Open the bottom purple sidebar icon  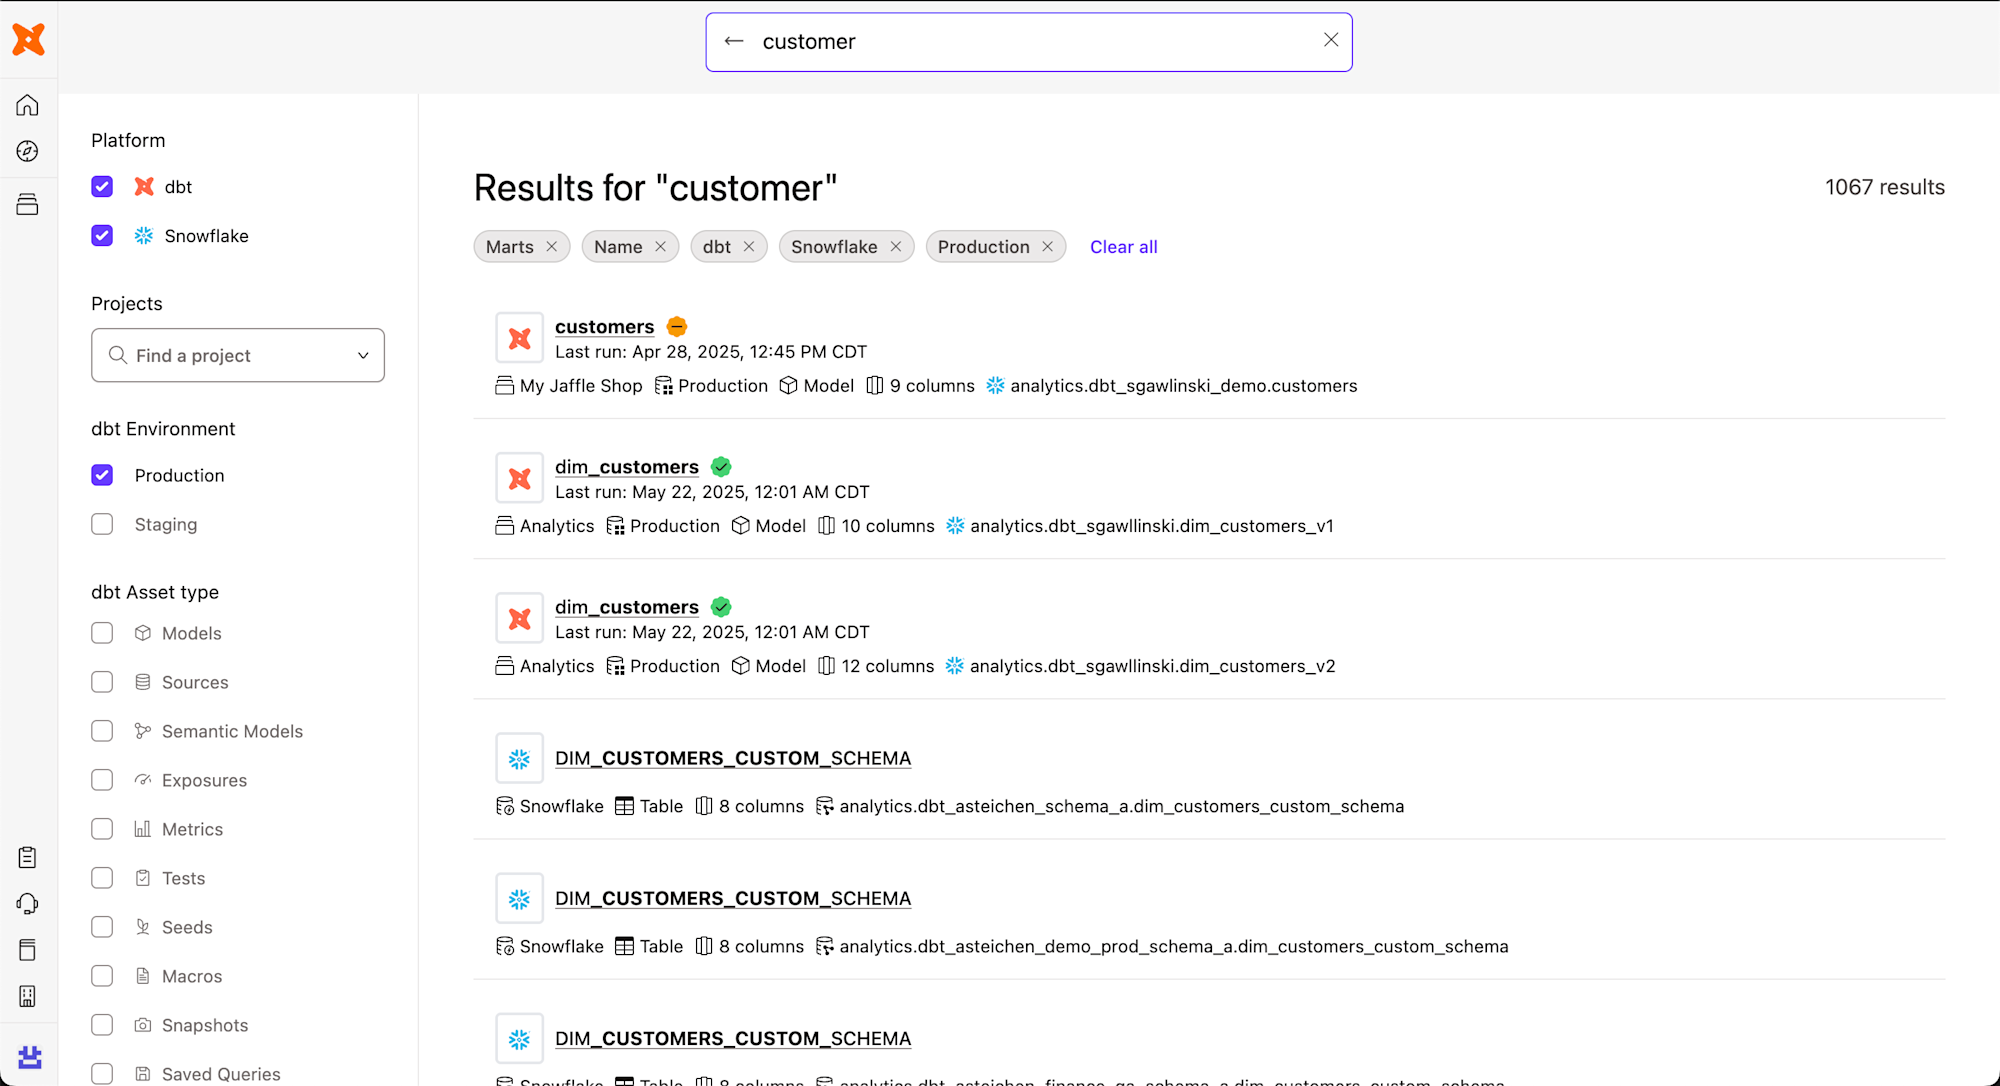click(30, 1057)
